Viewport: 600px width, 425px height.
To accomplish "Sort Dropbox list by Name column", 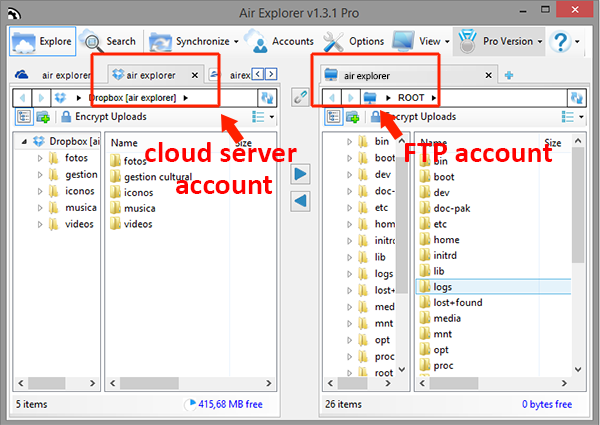I will tap(124, 143).
